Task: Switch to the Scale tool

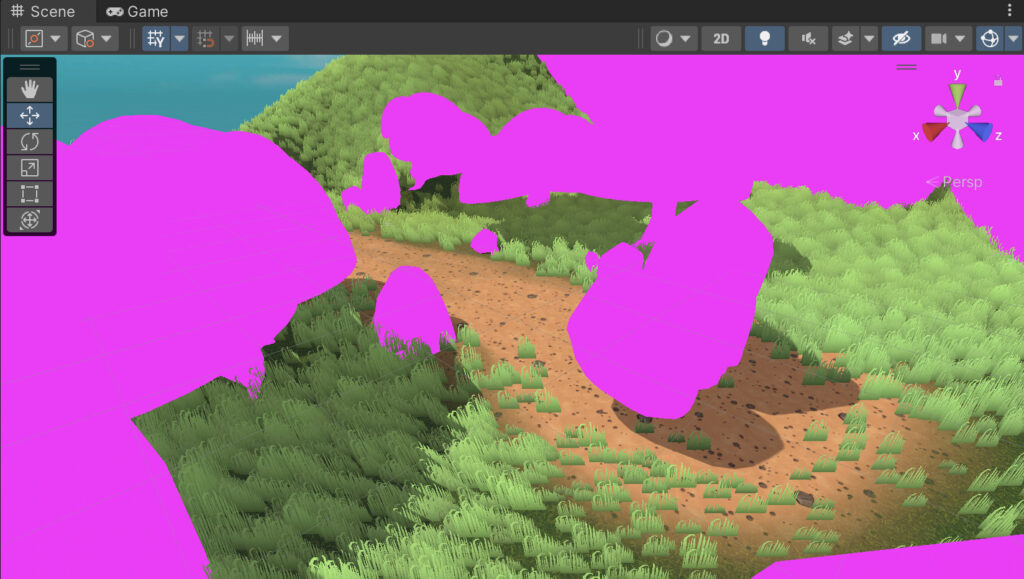Action: [x=30, y=167]
